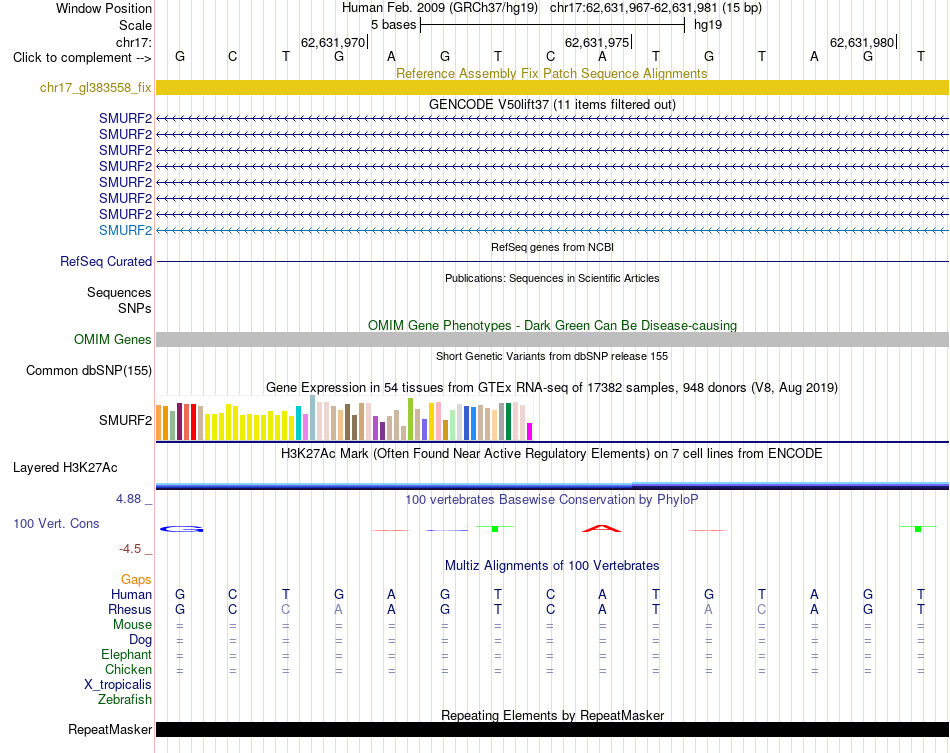The width and height of the screenshot is (950, 753).
Task: Click the genome position header chr17:62,631,967-62,631,981
Action: coord(633,8)
